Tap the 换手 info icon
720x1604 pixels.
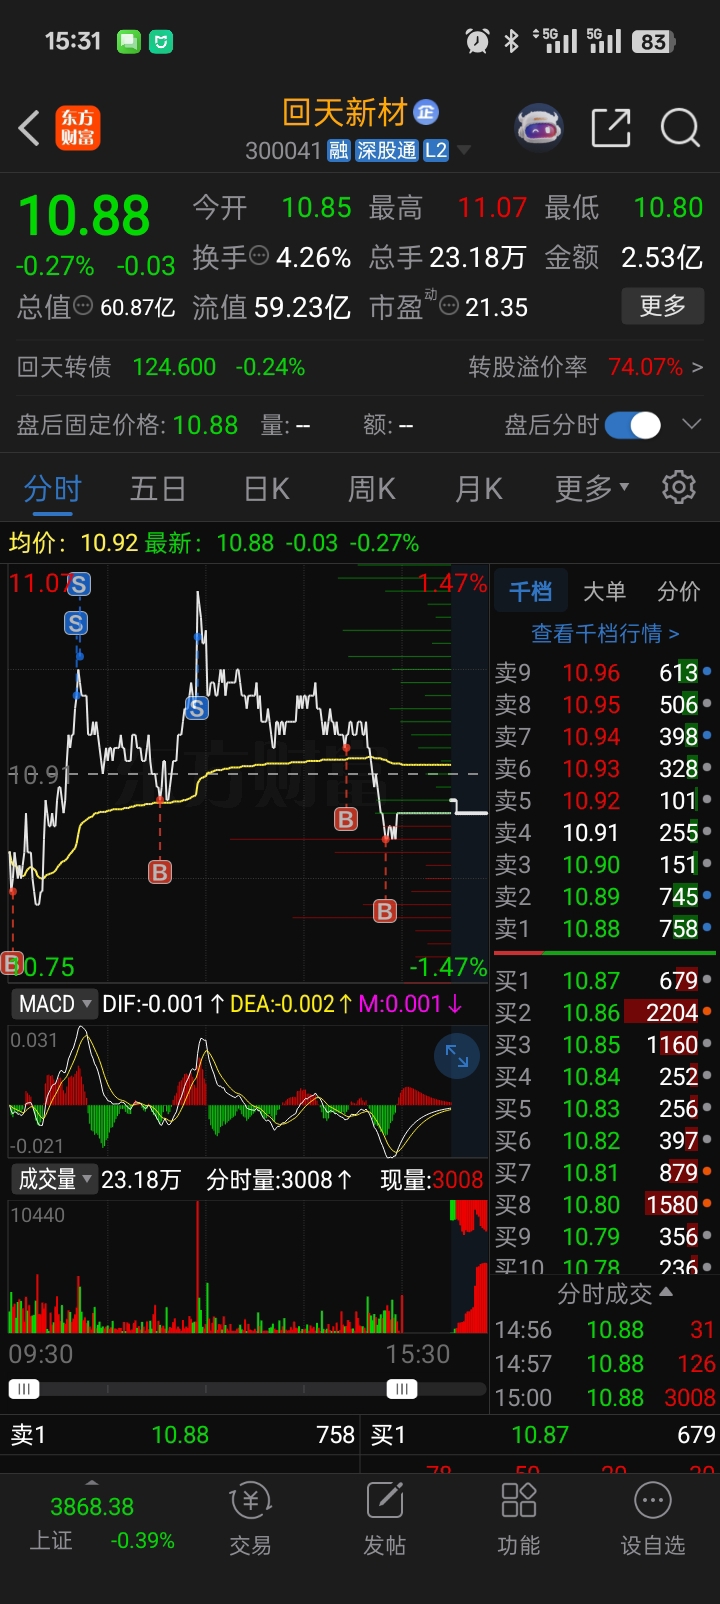[x=259, y=256]
